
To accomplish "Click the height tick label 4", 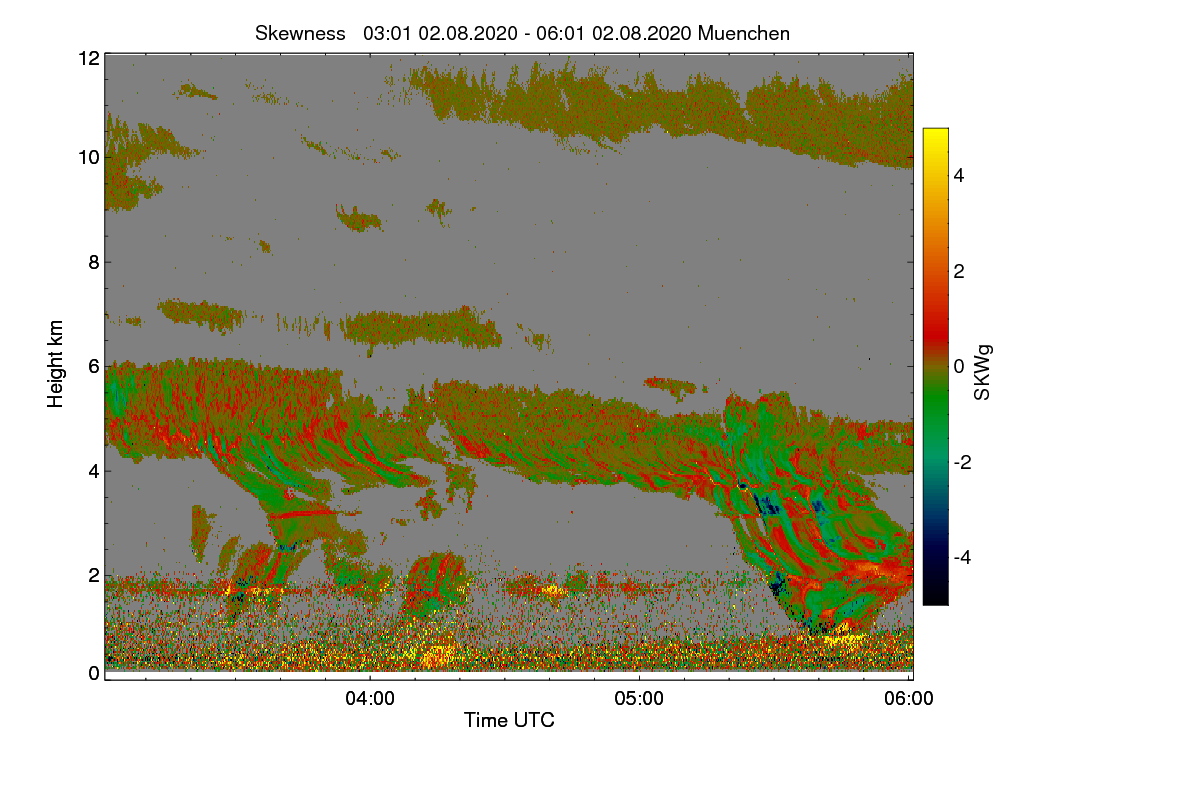I will tap(94, 470).
